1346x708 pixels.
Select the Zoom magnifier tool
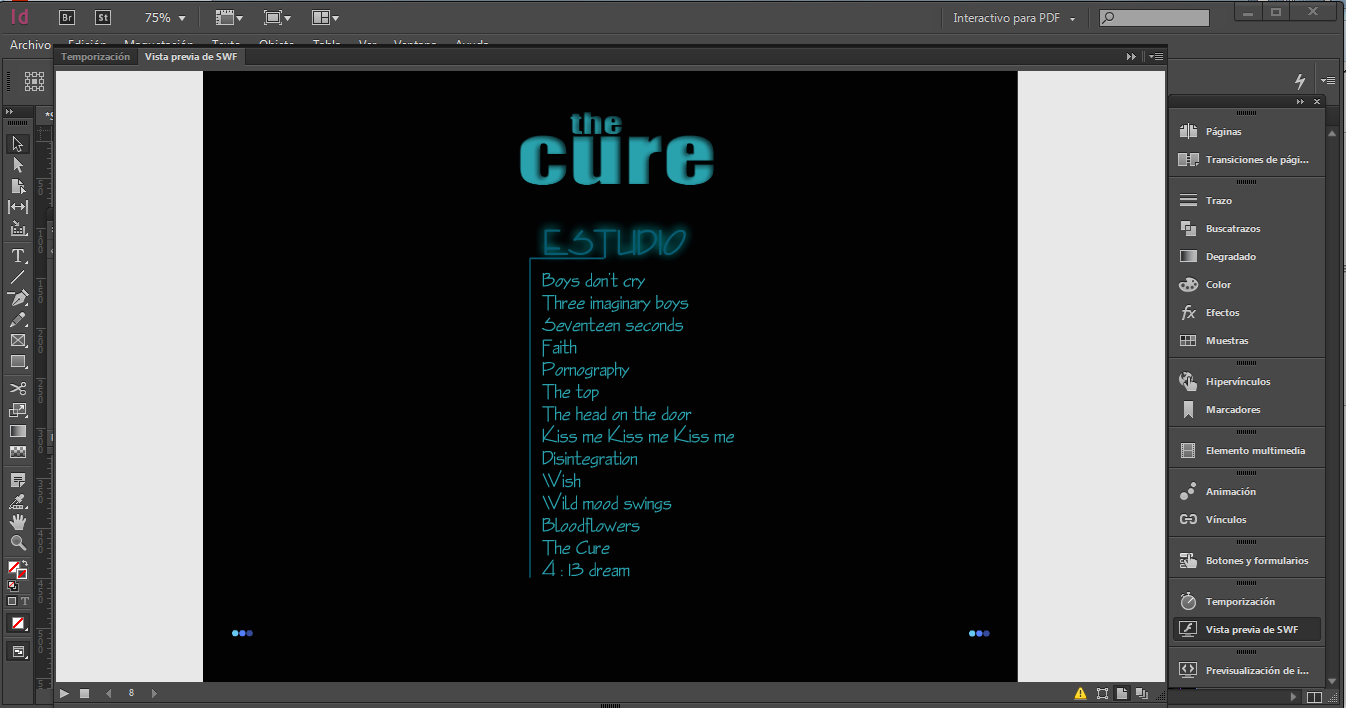tap(18, 543)
